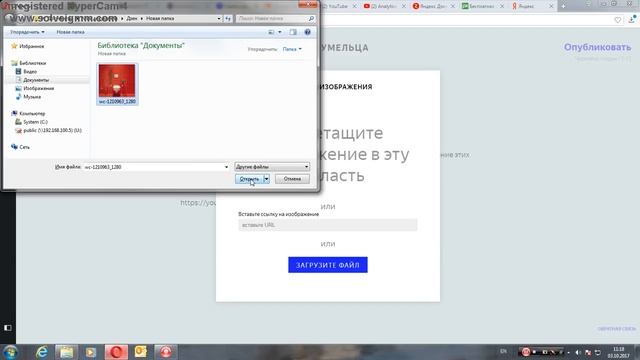Image resolution: width=640 pixels, height=360 pixels.
Task: Expand the Открыть button split arrow
Action: pyautogui.click(x=266, y=179)
